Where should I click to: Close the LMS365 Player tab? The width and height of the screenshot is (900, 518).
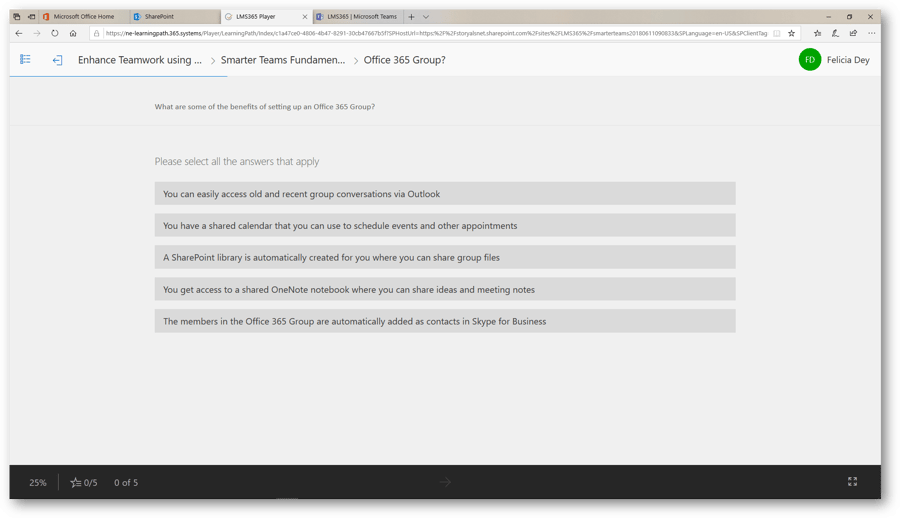[x=305, y=17]
